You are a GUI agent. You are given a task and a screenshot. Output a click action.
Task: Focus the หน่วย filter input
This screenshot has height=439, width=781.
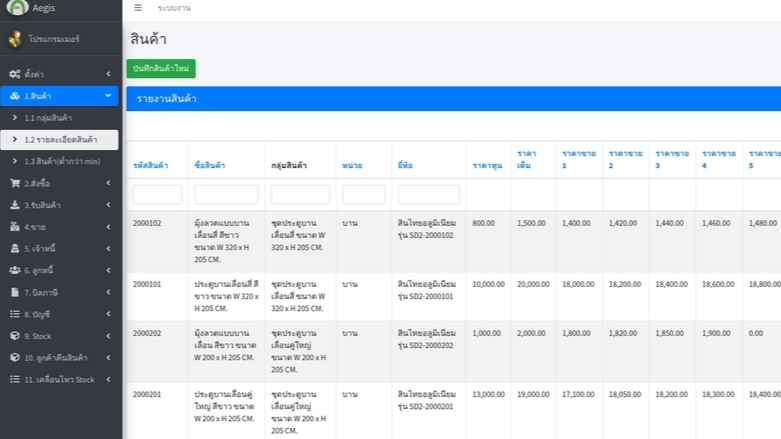pyautogui.click(x=364, y=194)
